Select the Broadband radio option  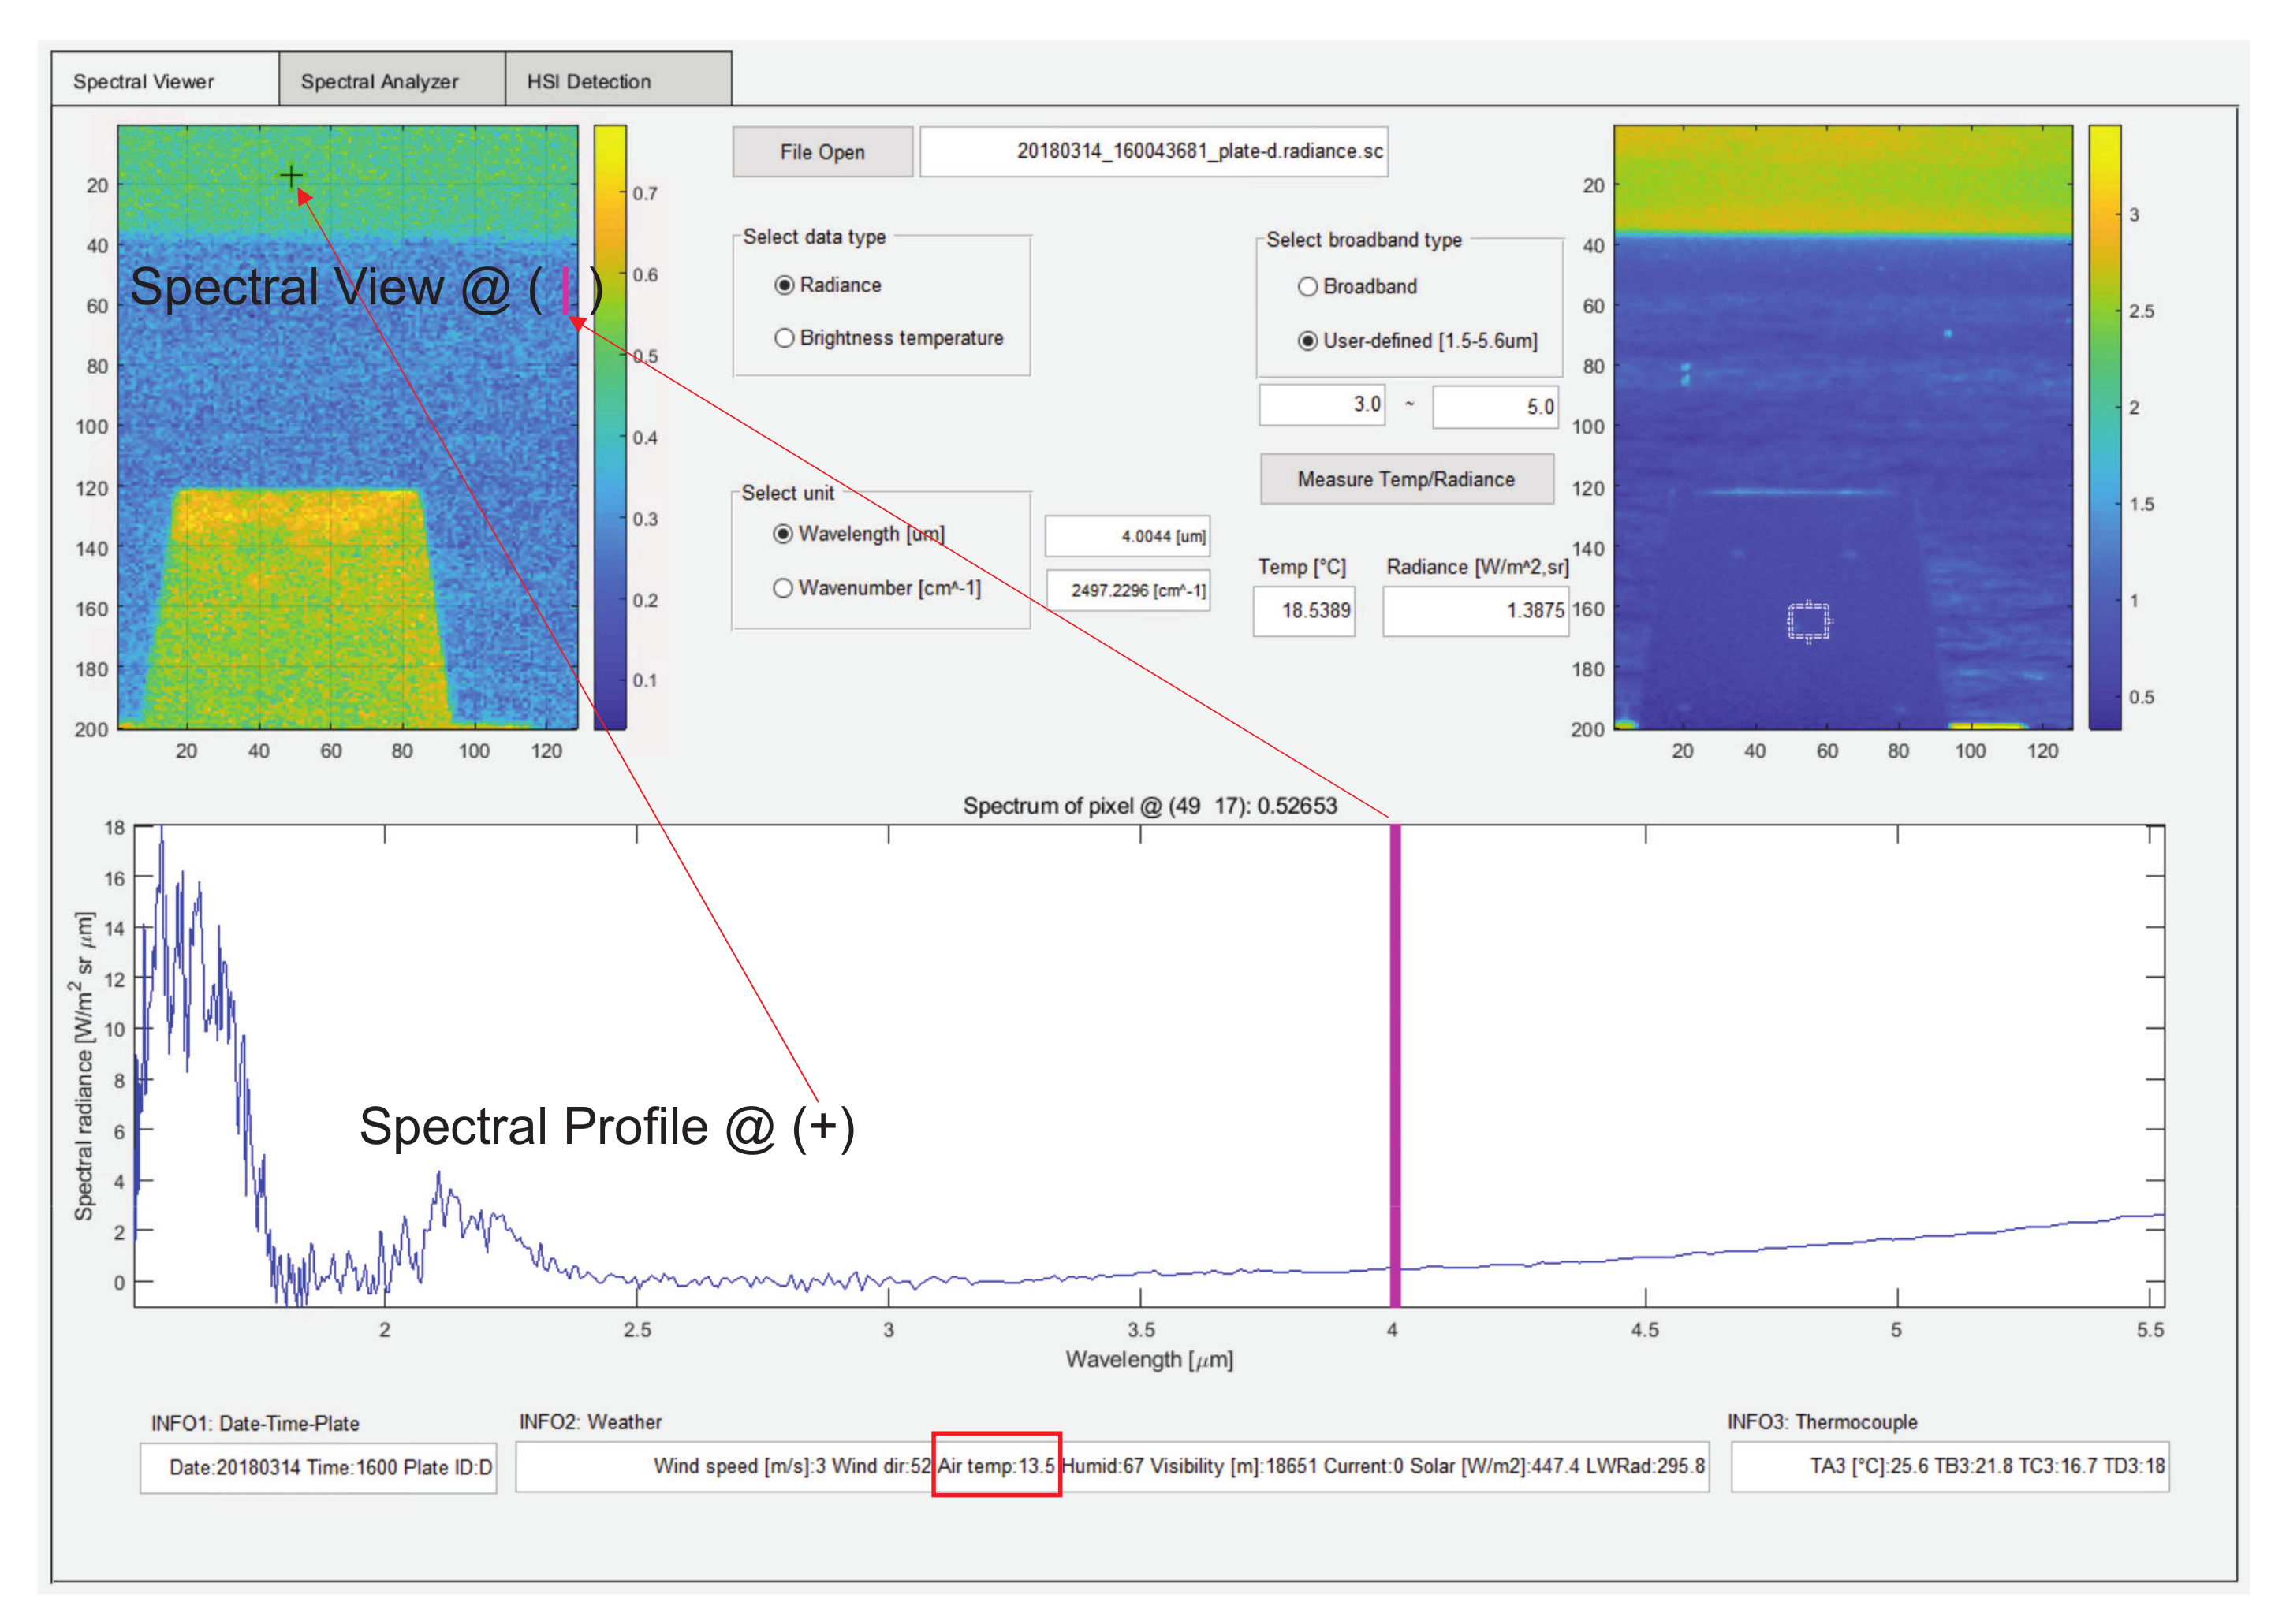click(1307, 287)
